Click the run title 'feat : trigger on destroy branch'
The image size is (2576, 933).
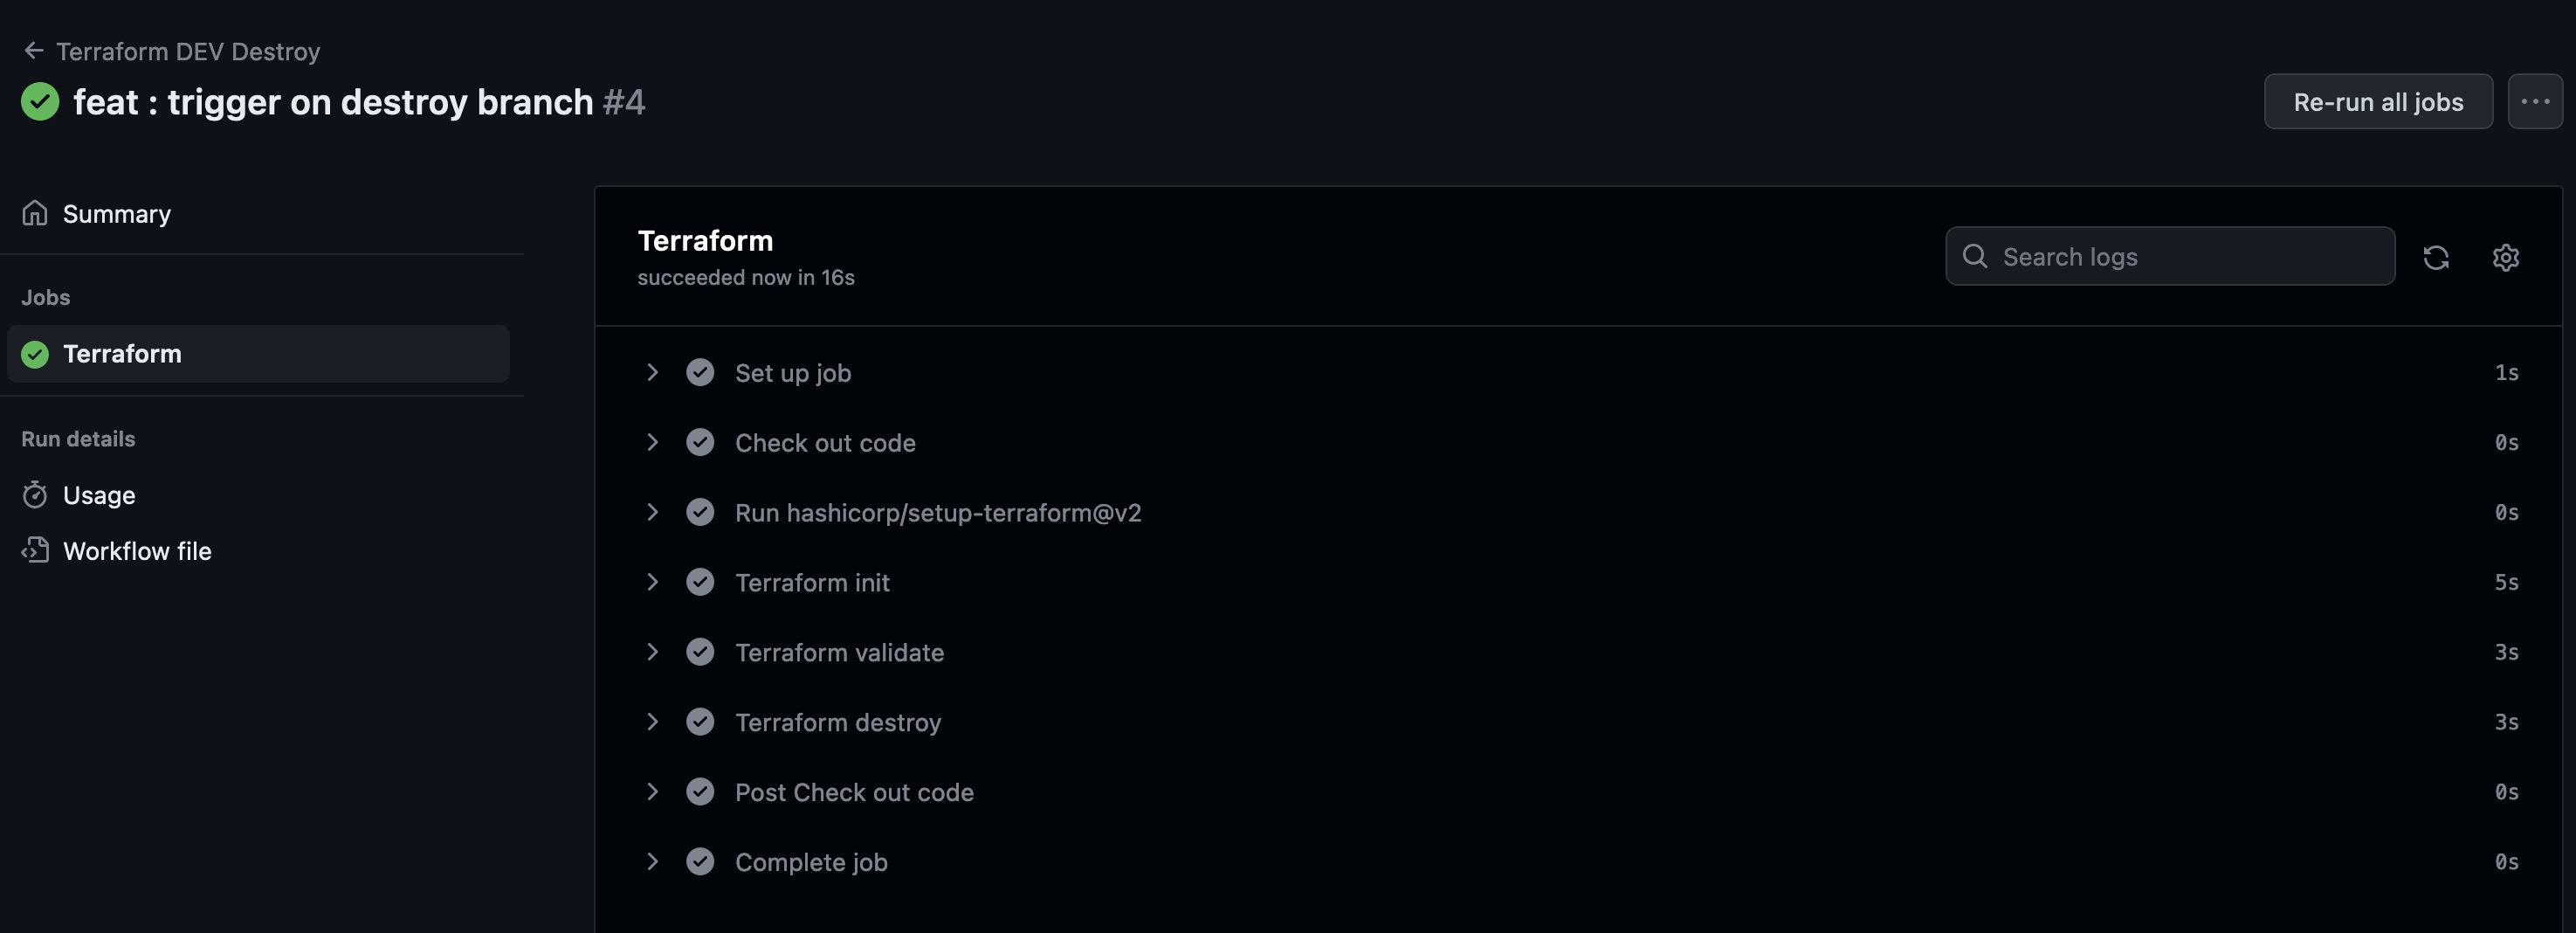coord(333,101)
